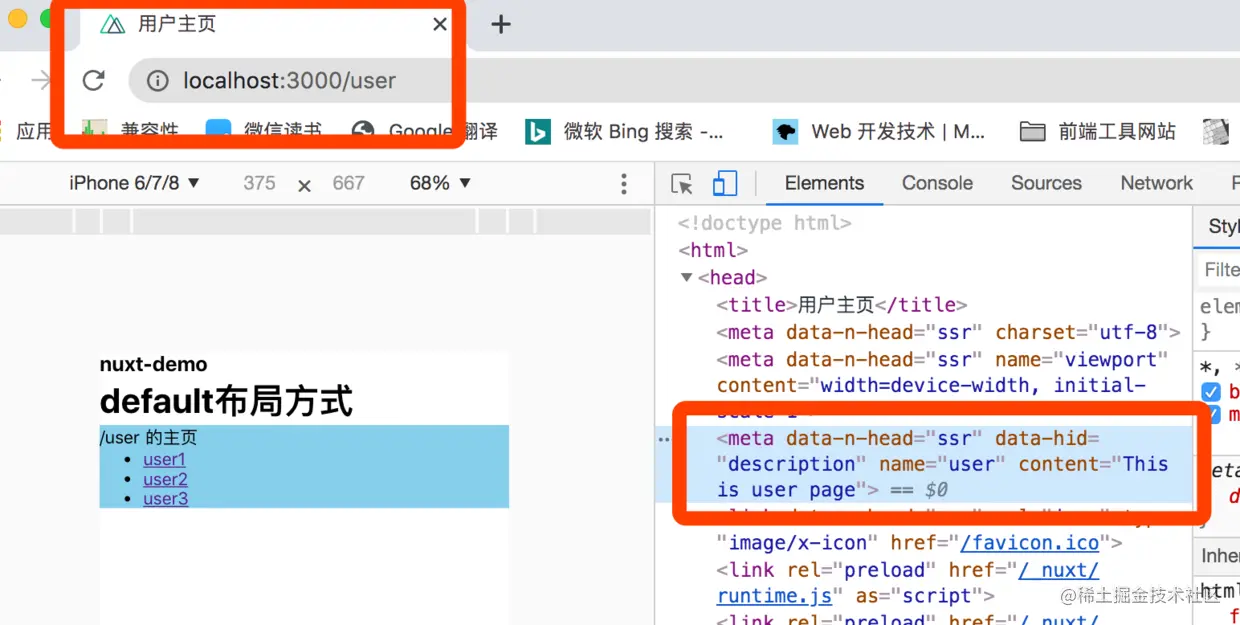1240x625 pixels.
Task: Toggle the first style property checkbox
Action: click(x=1211, y=392)
